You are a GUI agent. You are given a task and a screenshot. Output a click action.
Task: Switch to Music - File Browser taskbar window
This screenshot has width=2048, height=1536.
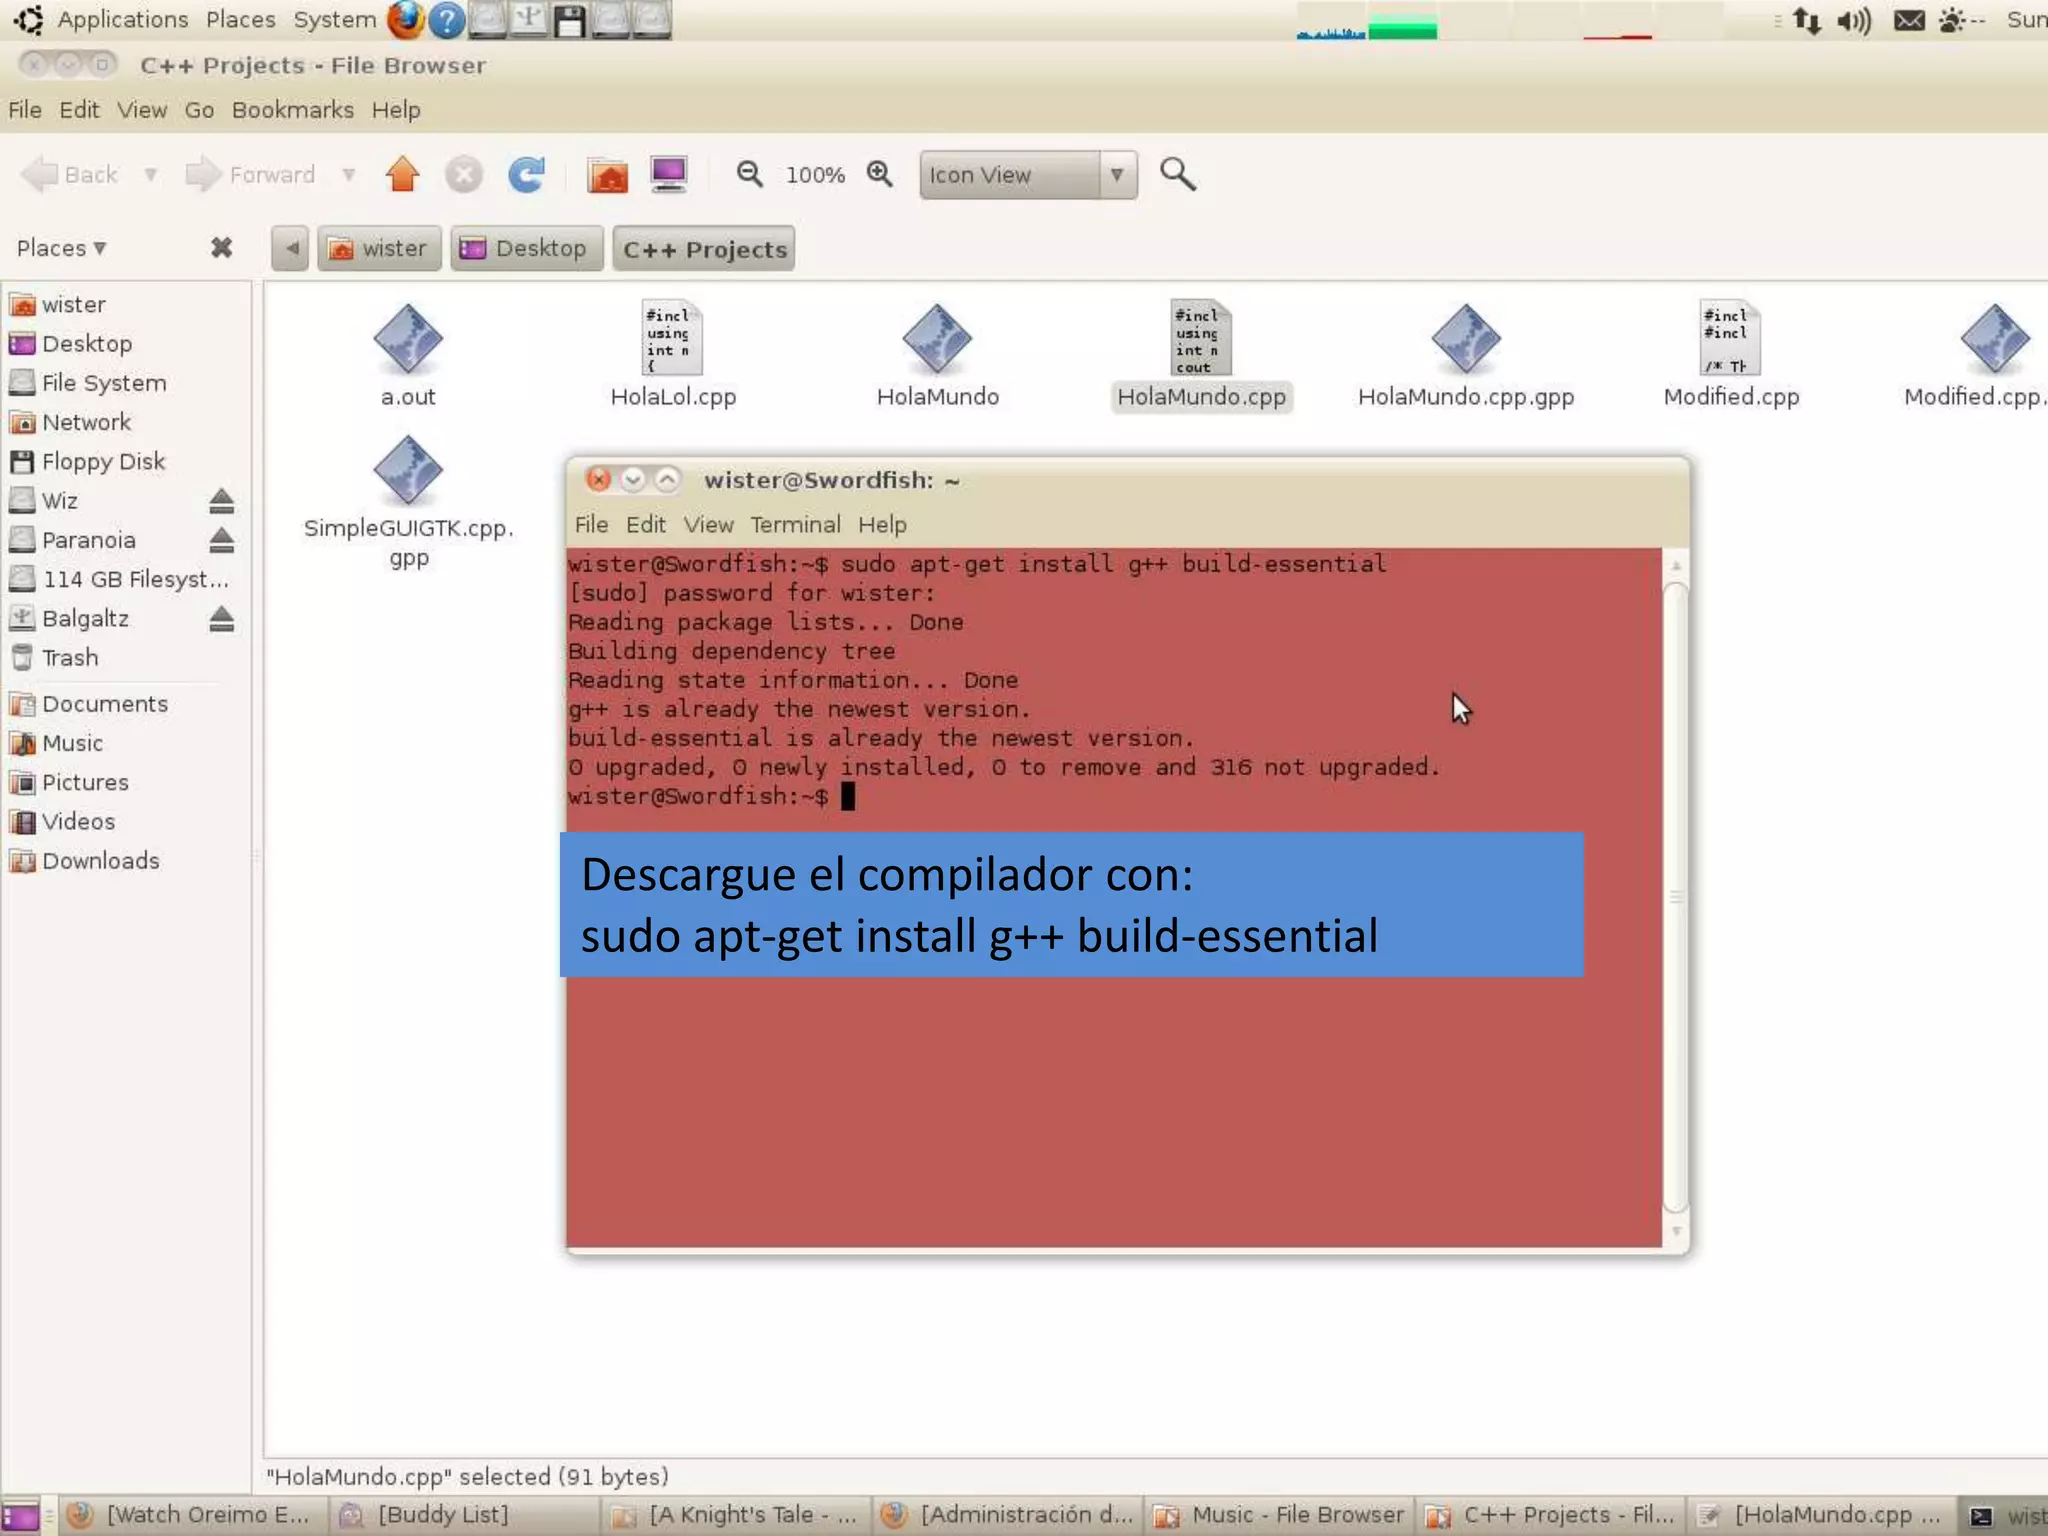tap(1280, 1515)
